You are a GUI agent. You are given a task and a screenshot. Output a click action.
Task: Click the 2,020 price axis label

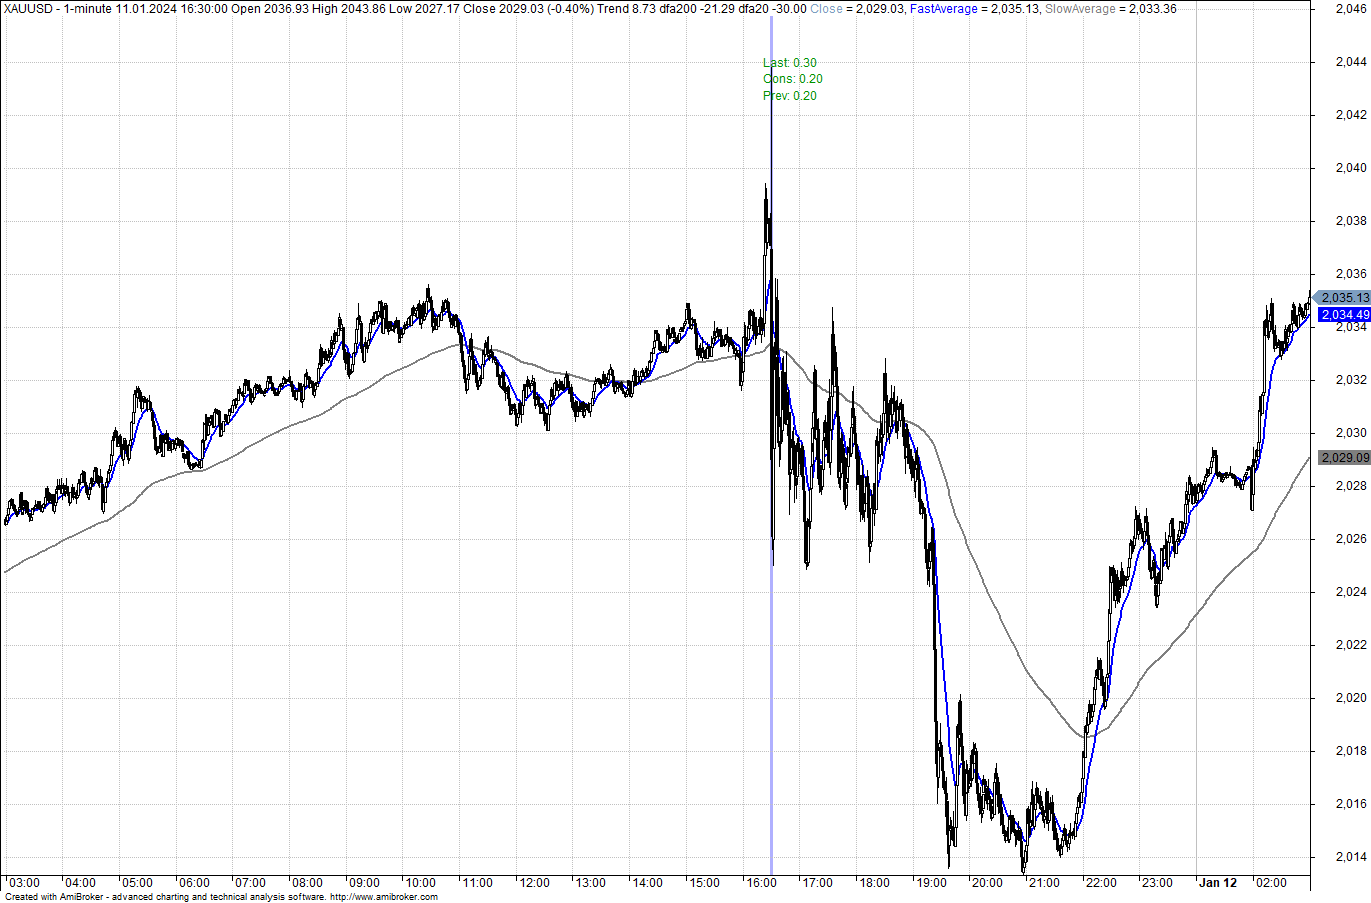(1351, 698)
